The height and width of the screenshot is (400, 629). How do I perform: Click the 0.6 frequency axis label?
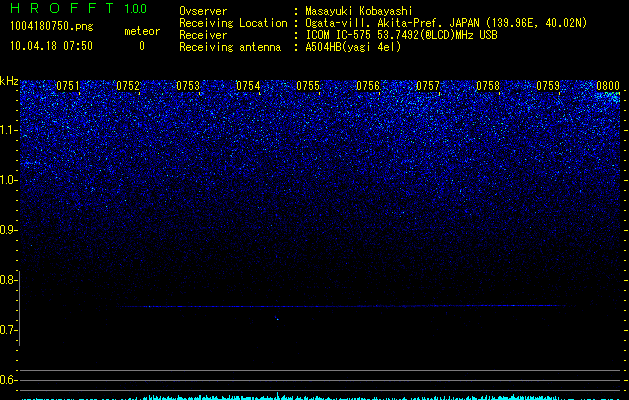tap(8, 380)
